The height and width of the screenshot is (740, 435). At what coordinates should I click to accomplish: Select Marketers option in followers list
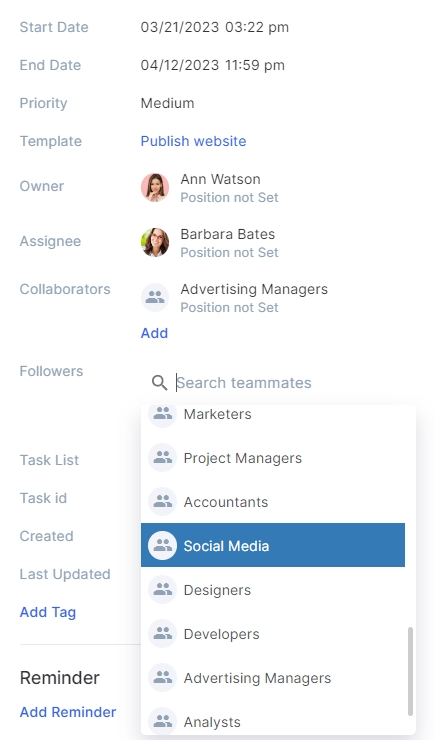(273, 414)
